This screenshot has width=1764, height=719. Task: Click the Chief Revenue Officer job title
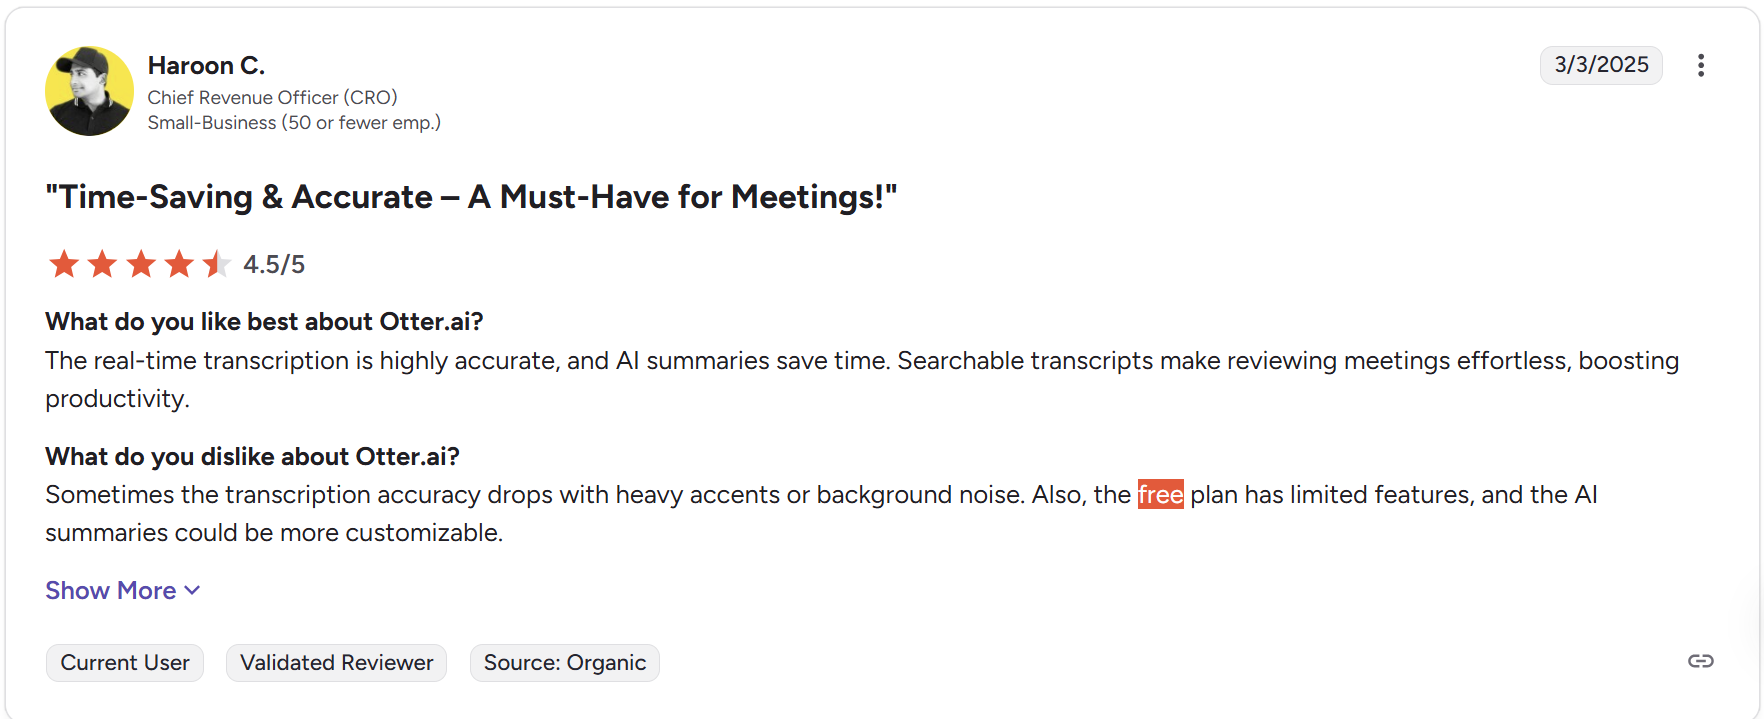click(272, 97)
